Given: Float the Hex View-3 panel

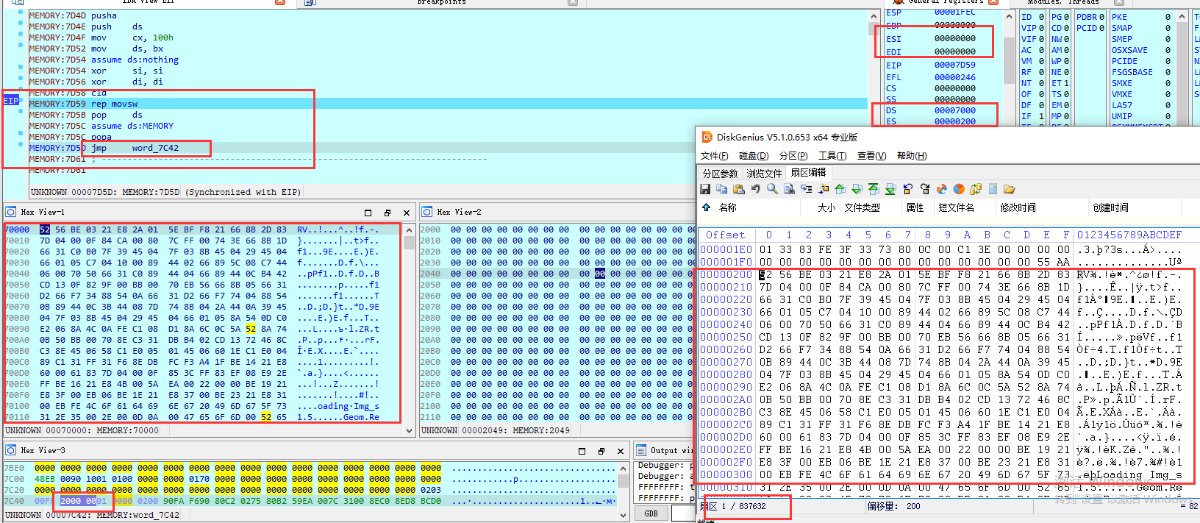Looking at the screenshot, I should click(601, 451).
